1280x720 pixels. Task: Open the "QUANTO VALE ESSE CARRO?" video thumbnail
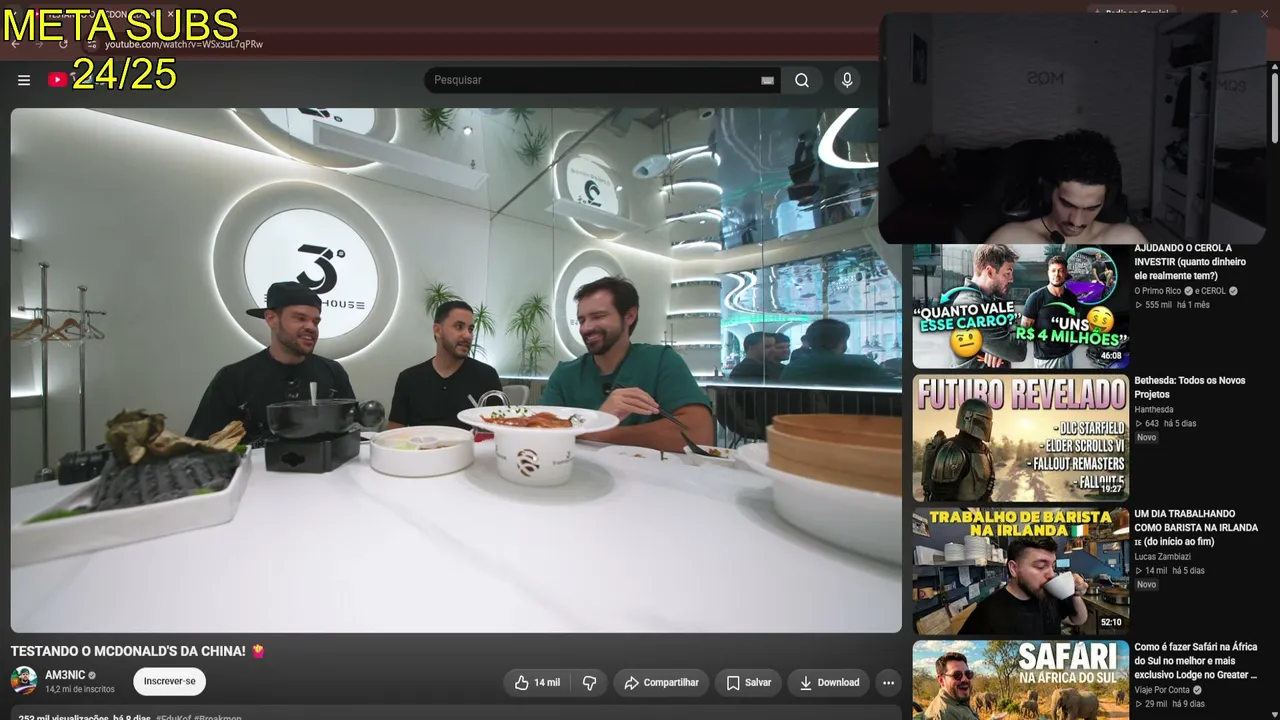click(1020, 306)
